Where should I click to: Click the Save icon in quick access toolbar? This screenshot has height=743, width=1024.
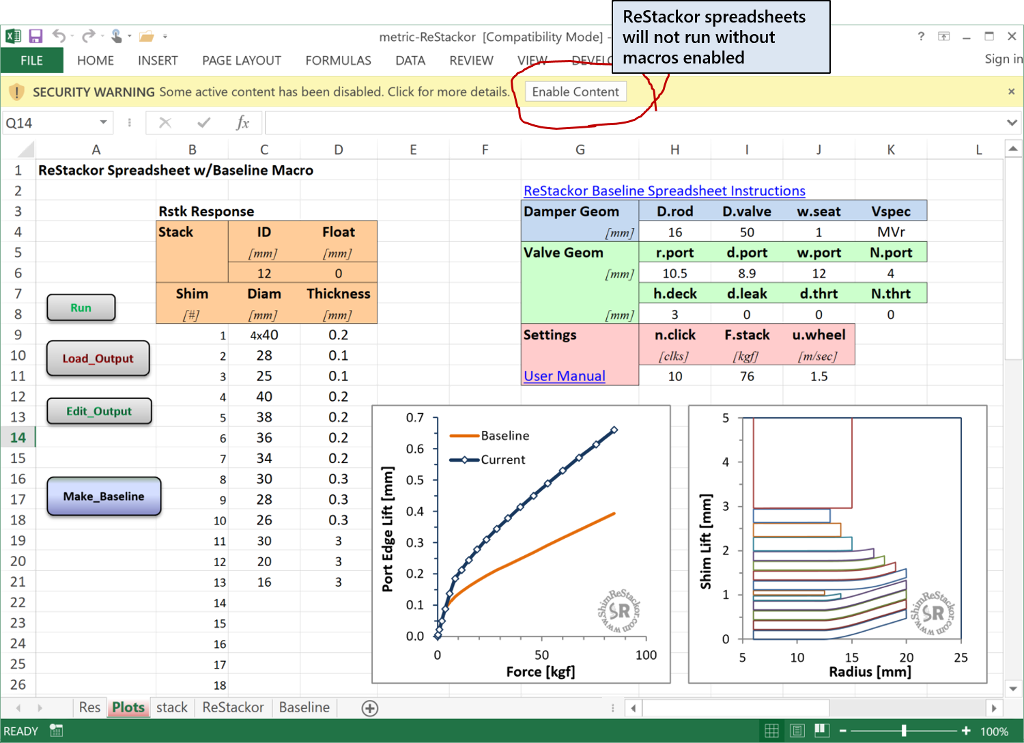coord(35,36)
